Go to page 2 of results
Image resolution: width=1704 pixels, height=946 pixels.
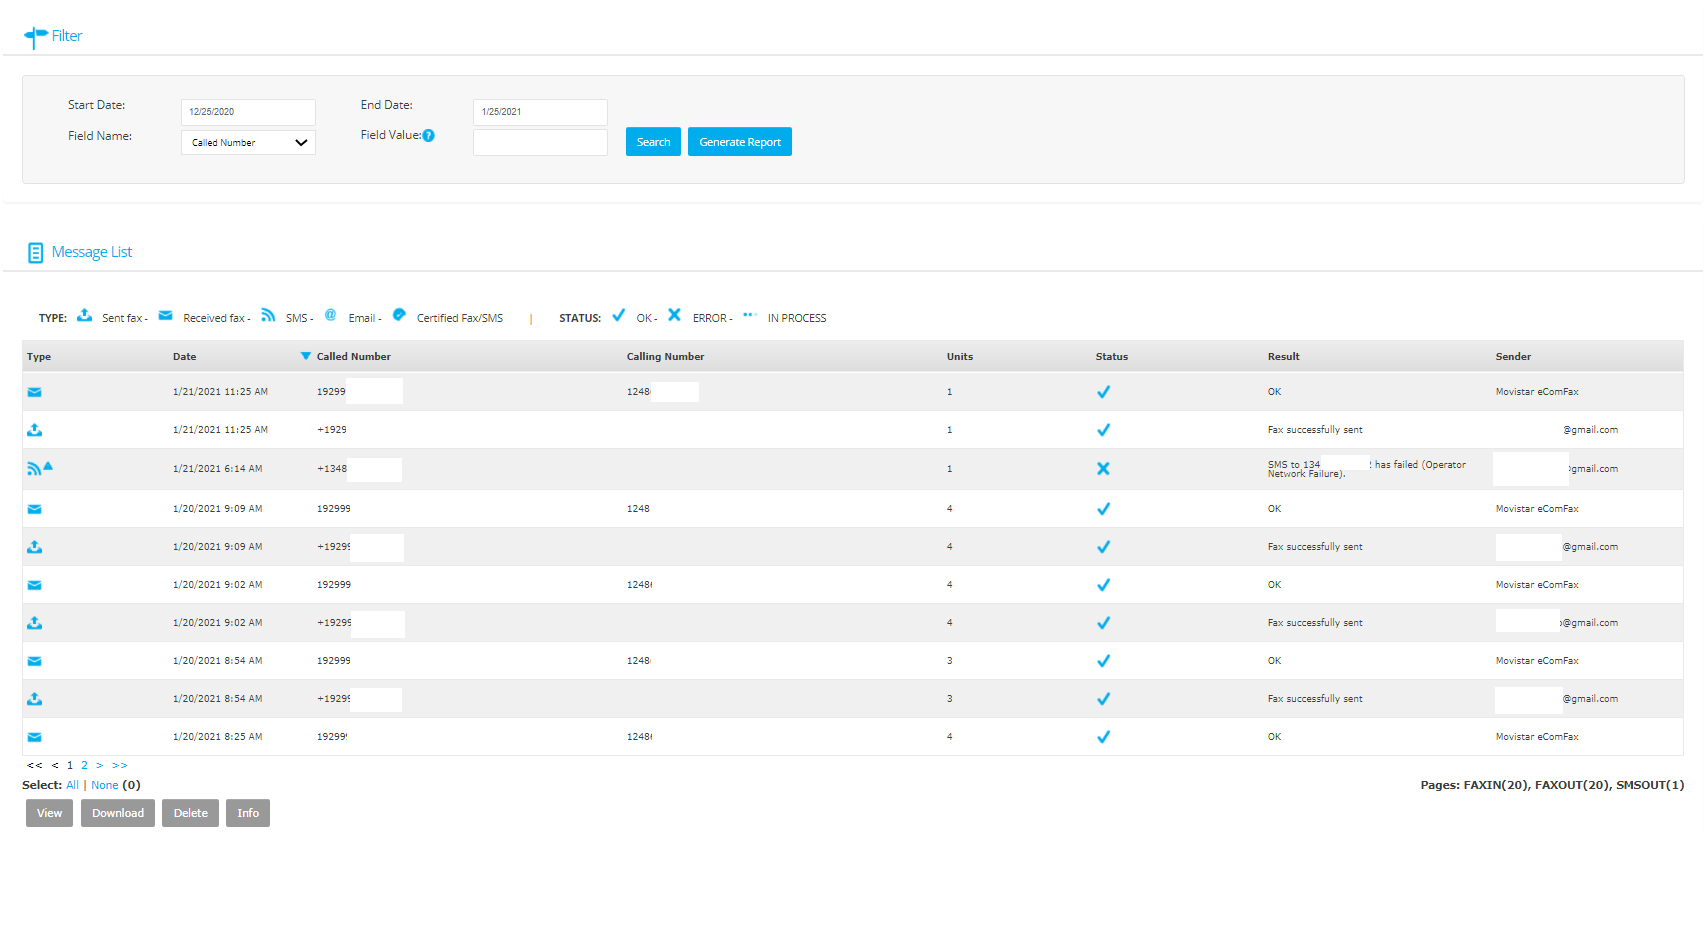click(84, 765)
